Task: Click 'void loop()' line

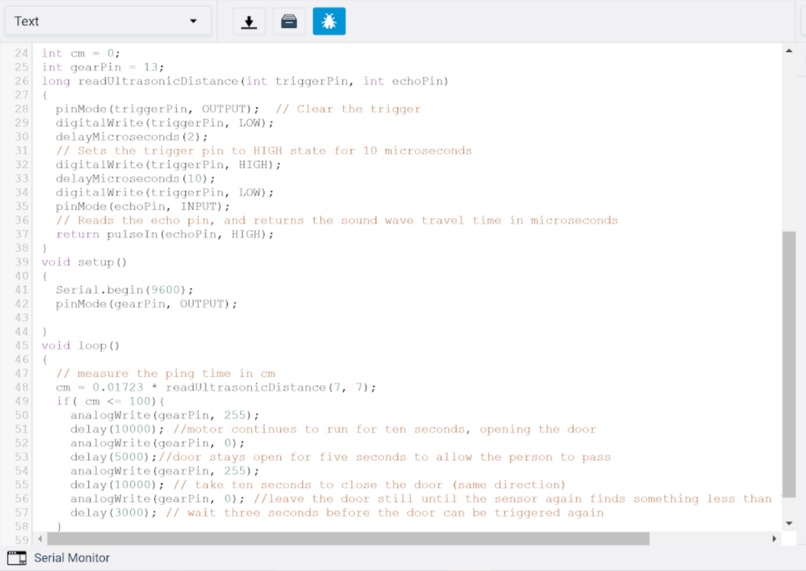Action: tap(80, 345)
